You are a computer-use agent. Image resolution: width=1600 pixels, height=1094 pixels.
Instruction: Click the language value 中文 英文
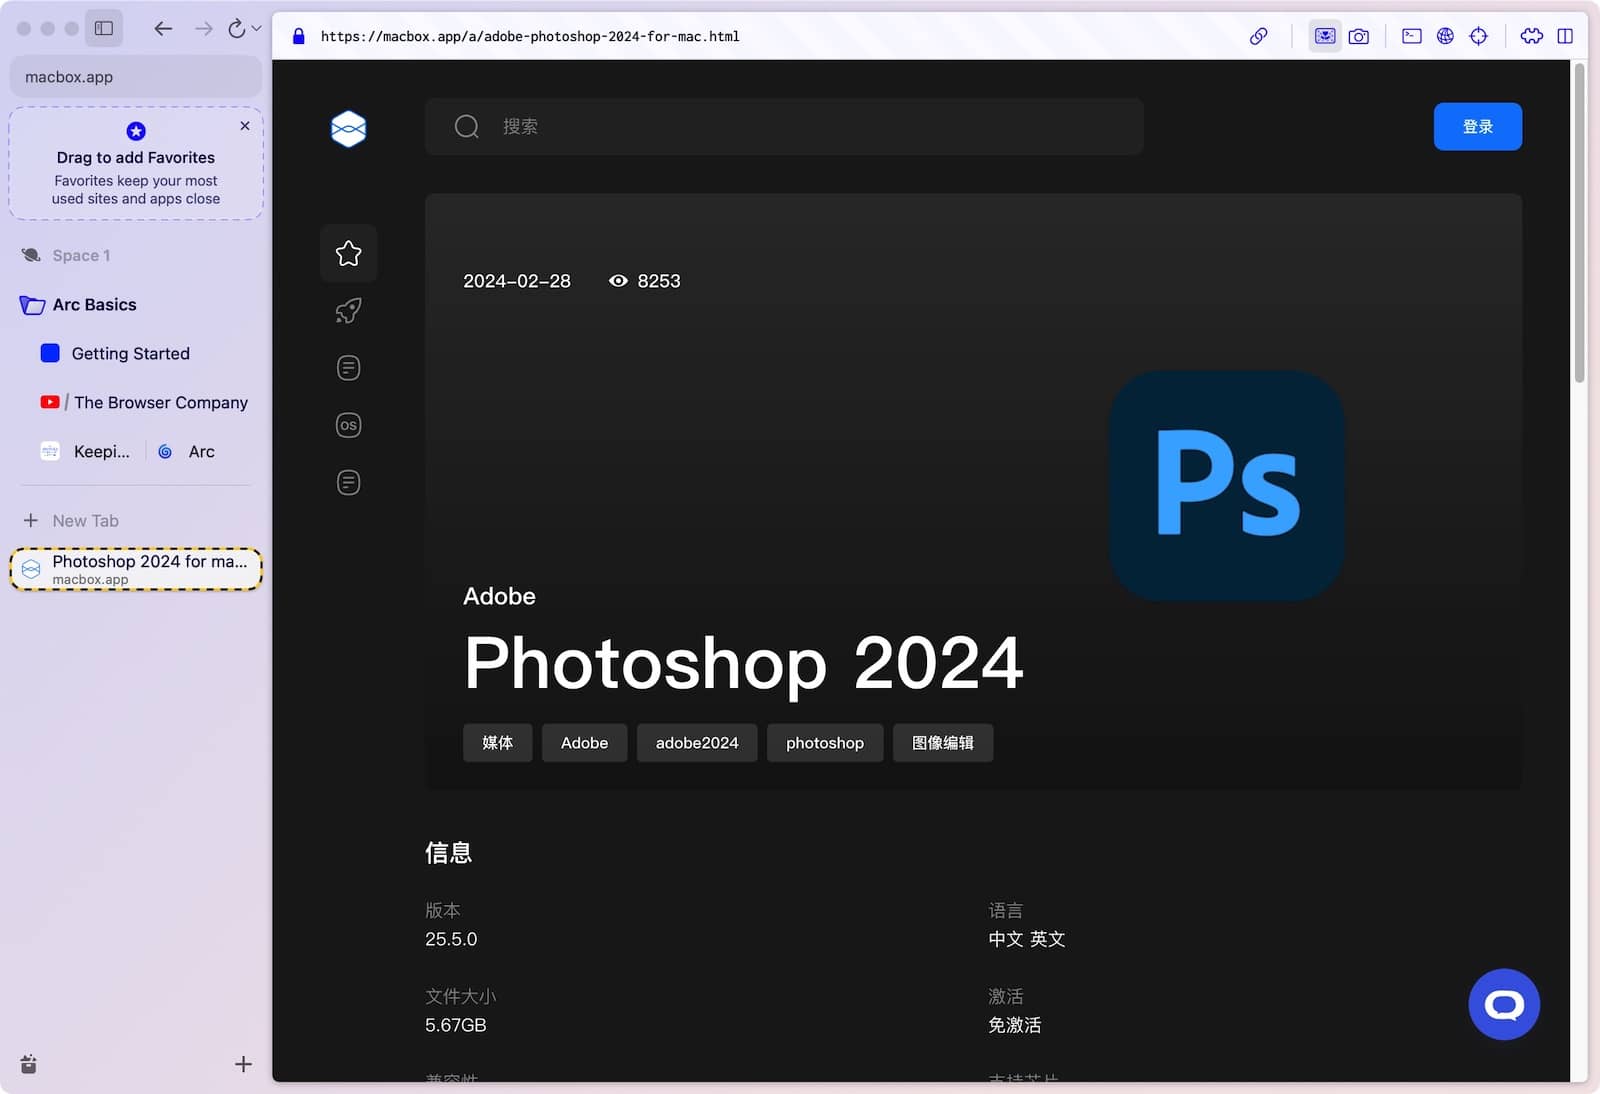(x=1027, y=939)
